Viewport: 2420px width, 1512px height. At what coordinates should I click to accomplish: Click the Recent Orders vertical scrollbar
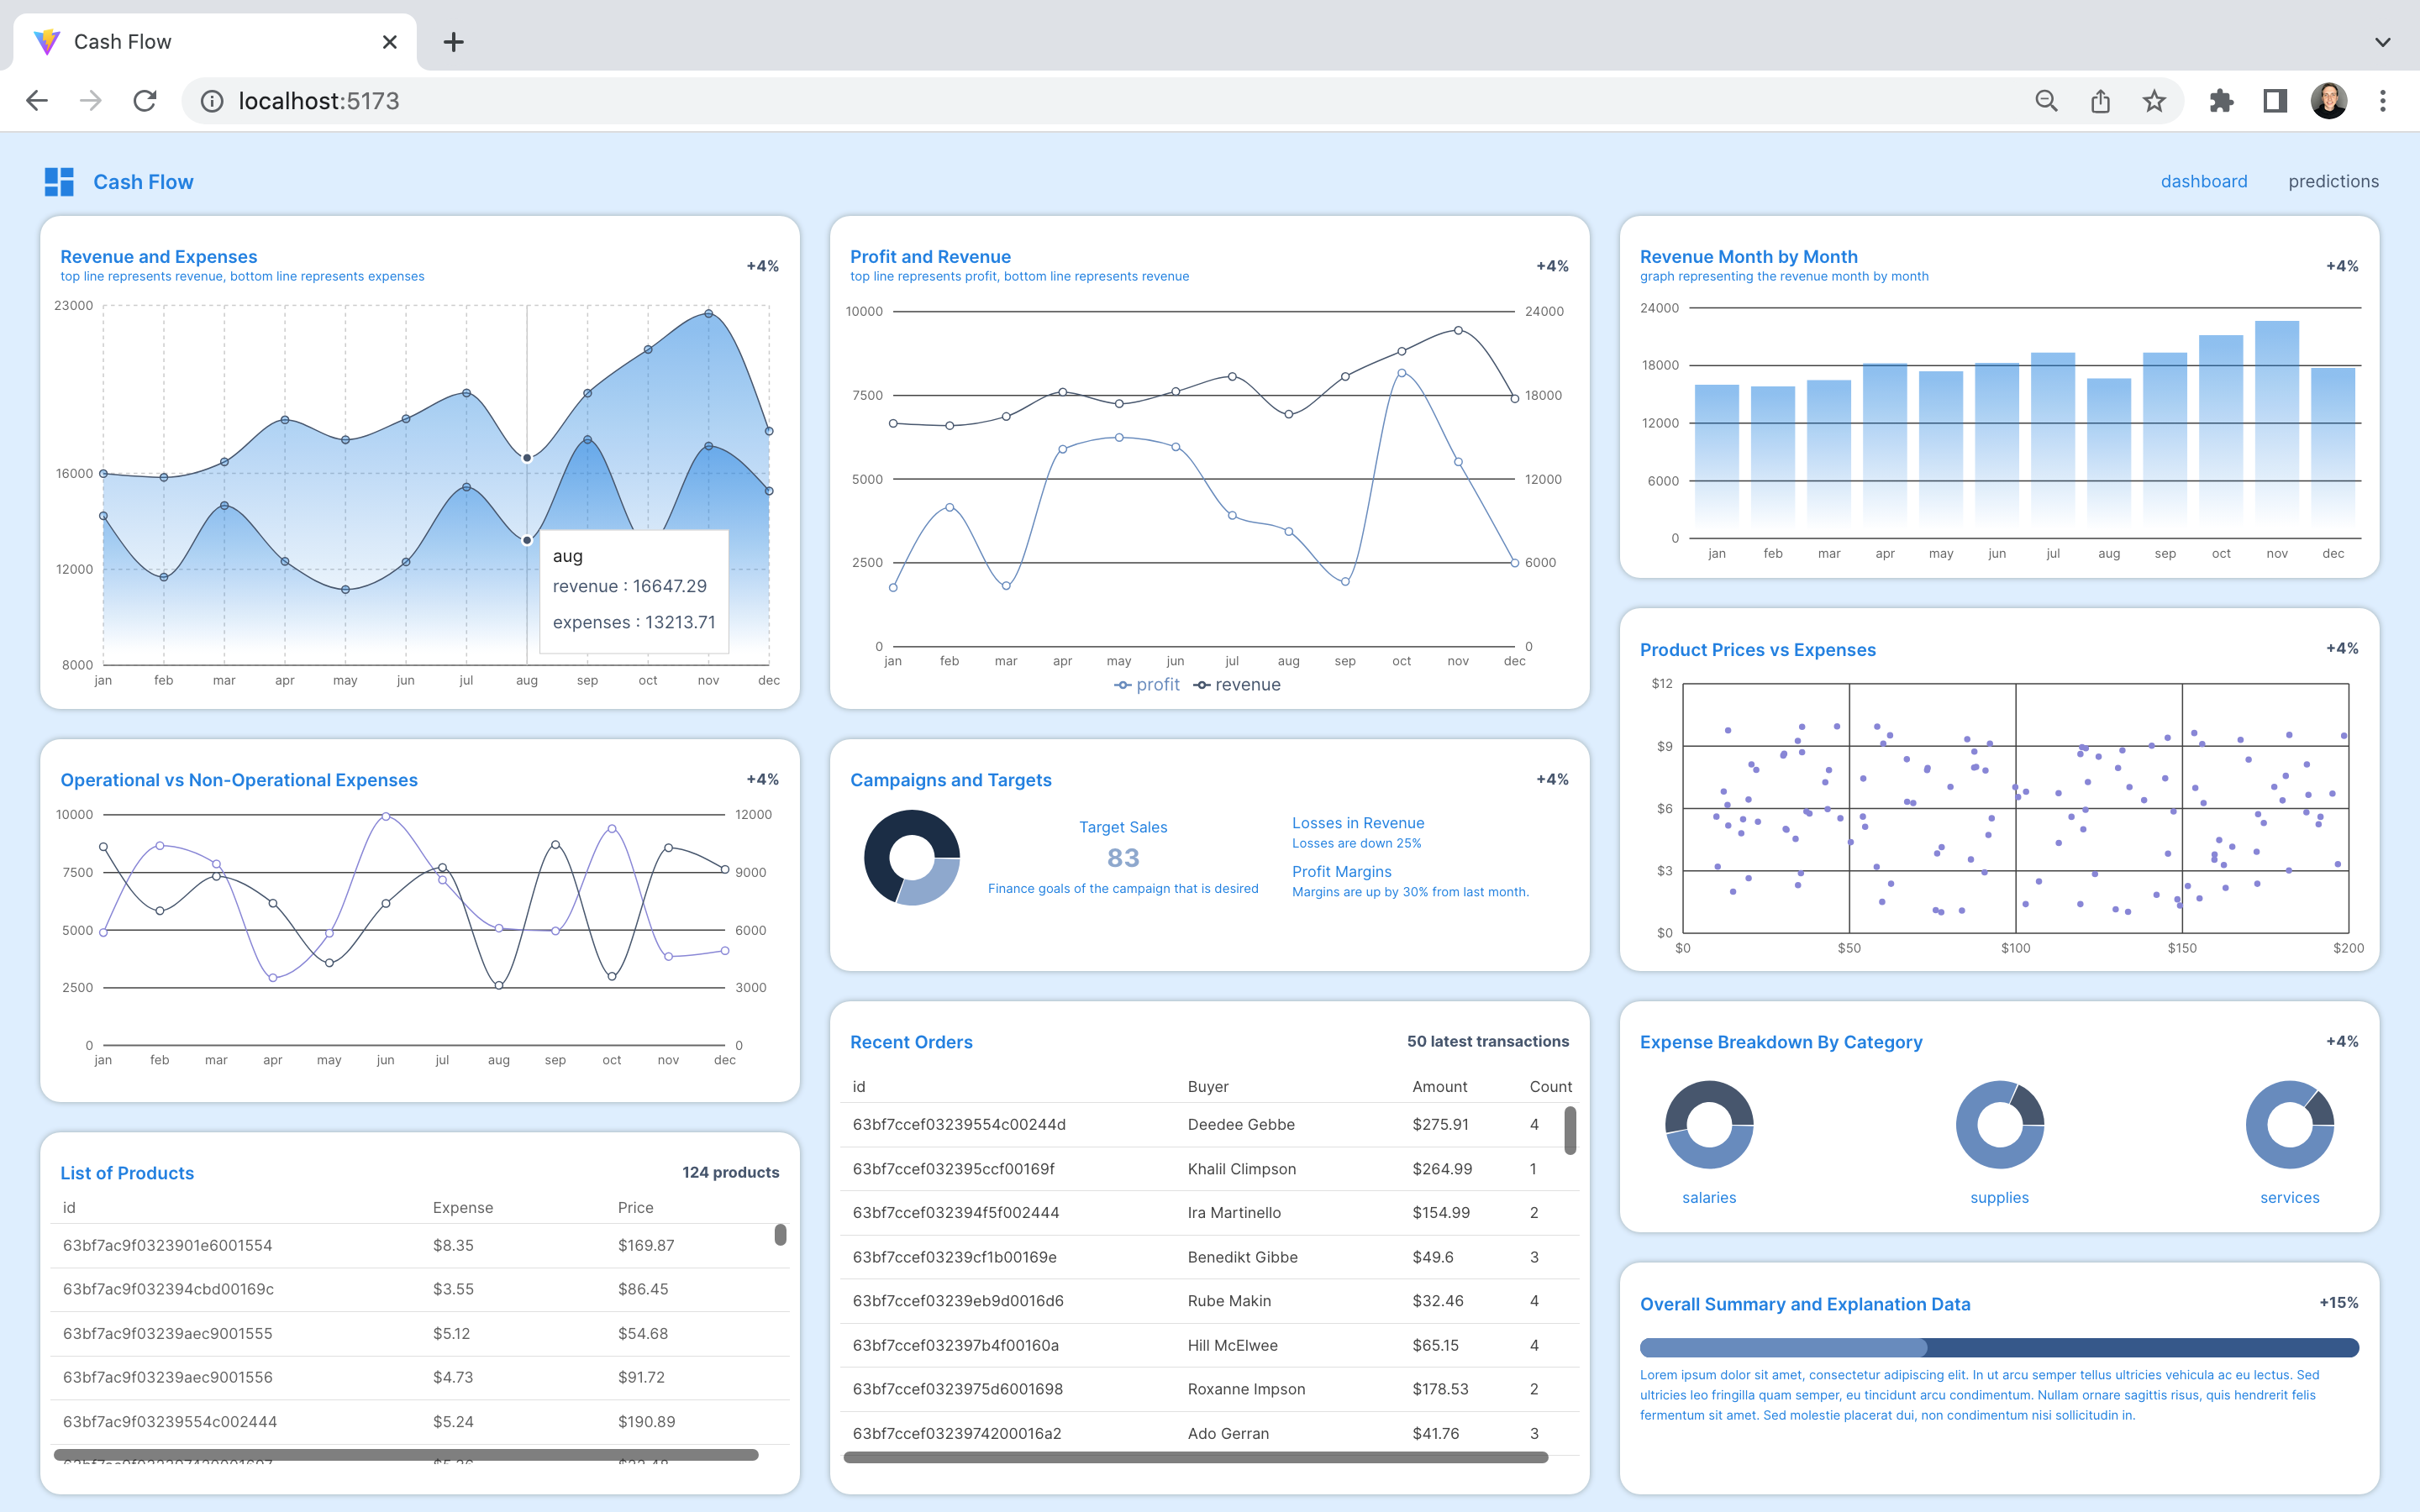point(1570,1130)
